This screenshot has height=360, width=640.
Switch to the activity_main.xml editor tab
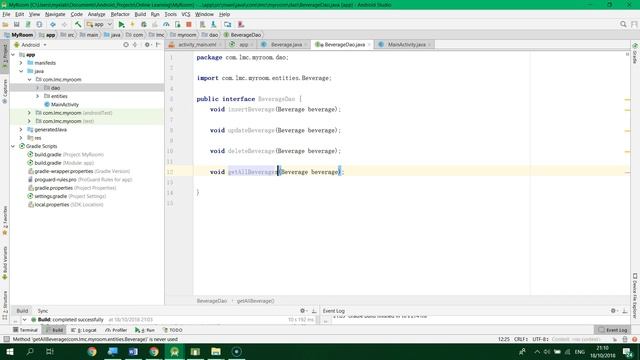[x=196, y=44]
